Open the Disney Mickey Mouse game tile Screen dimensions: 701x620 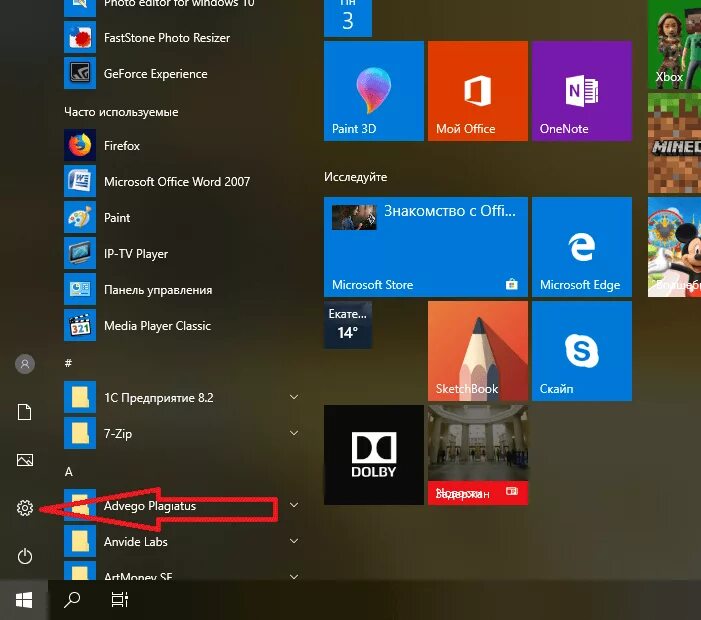(674, 247)
